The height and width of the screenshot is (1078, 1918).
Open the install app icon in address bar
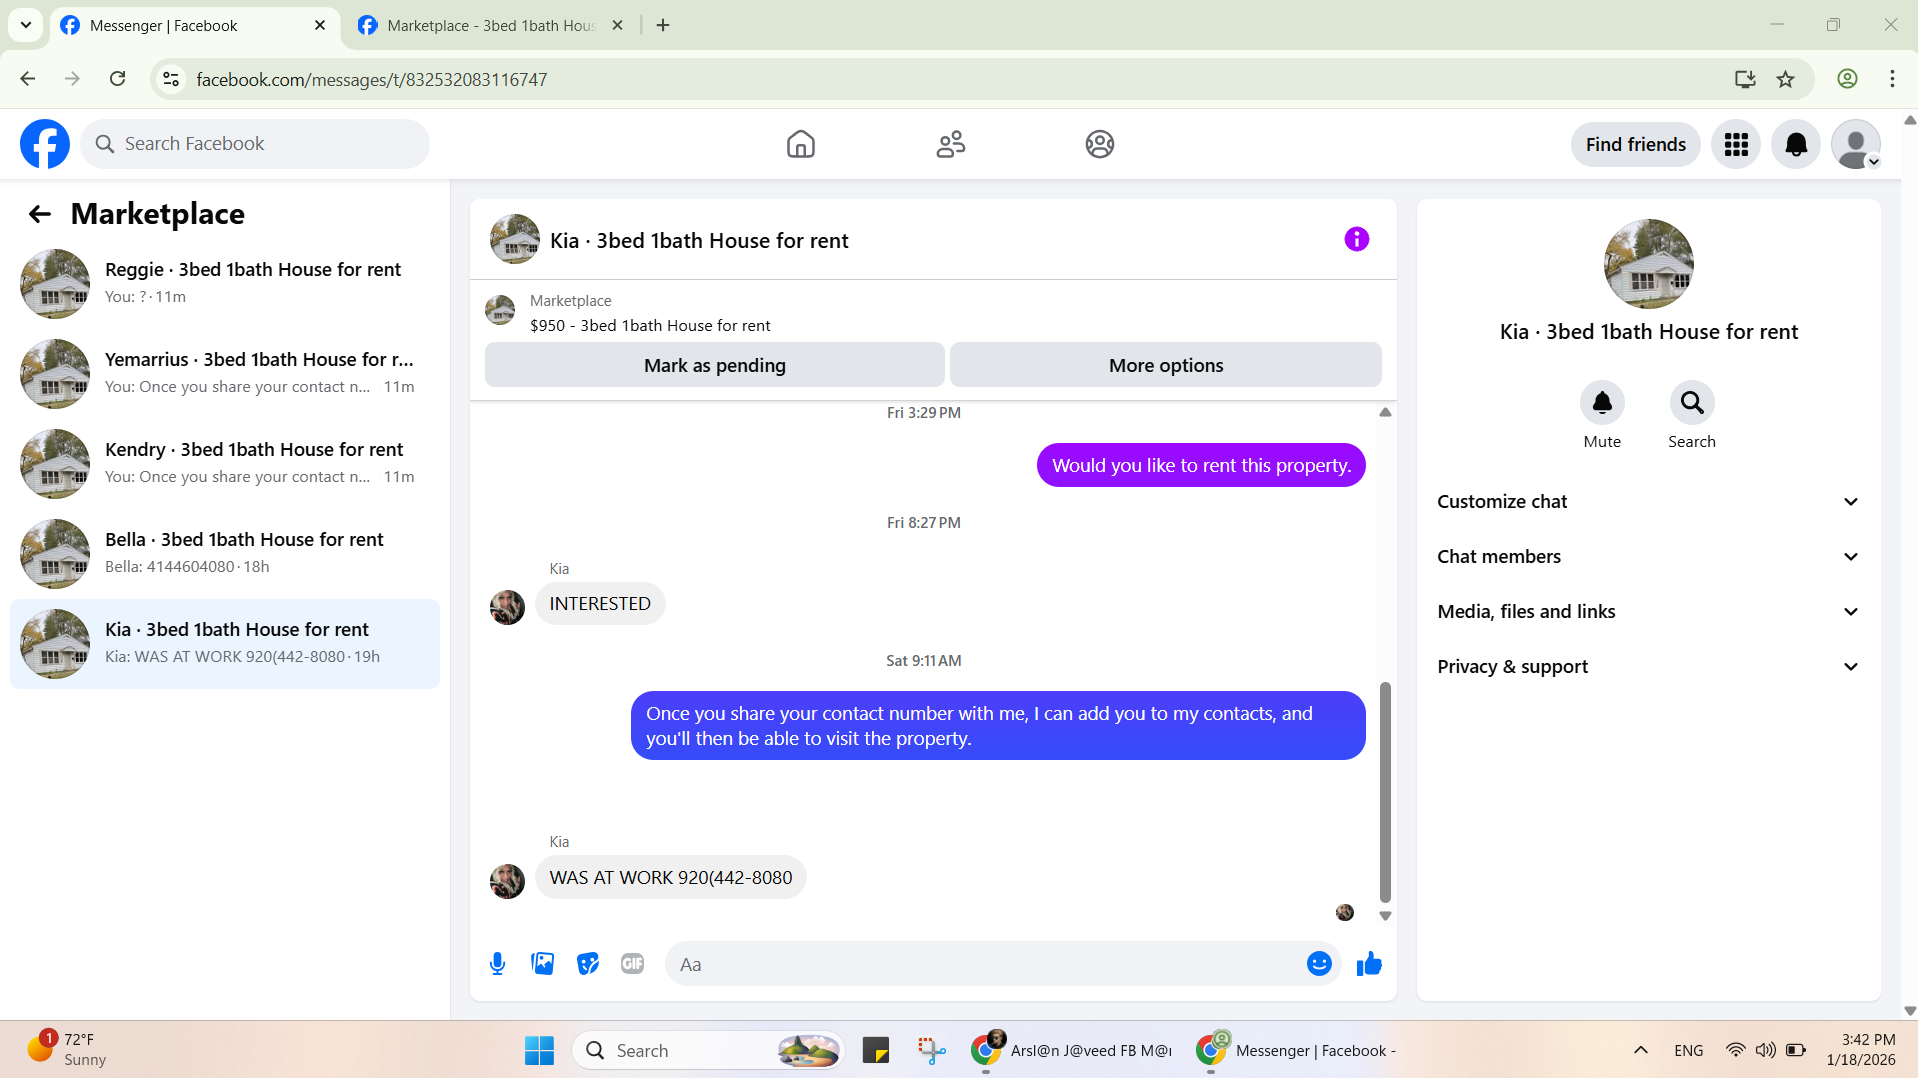(x=1744, y=79)
